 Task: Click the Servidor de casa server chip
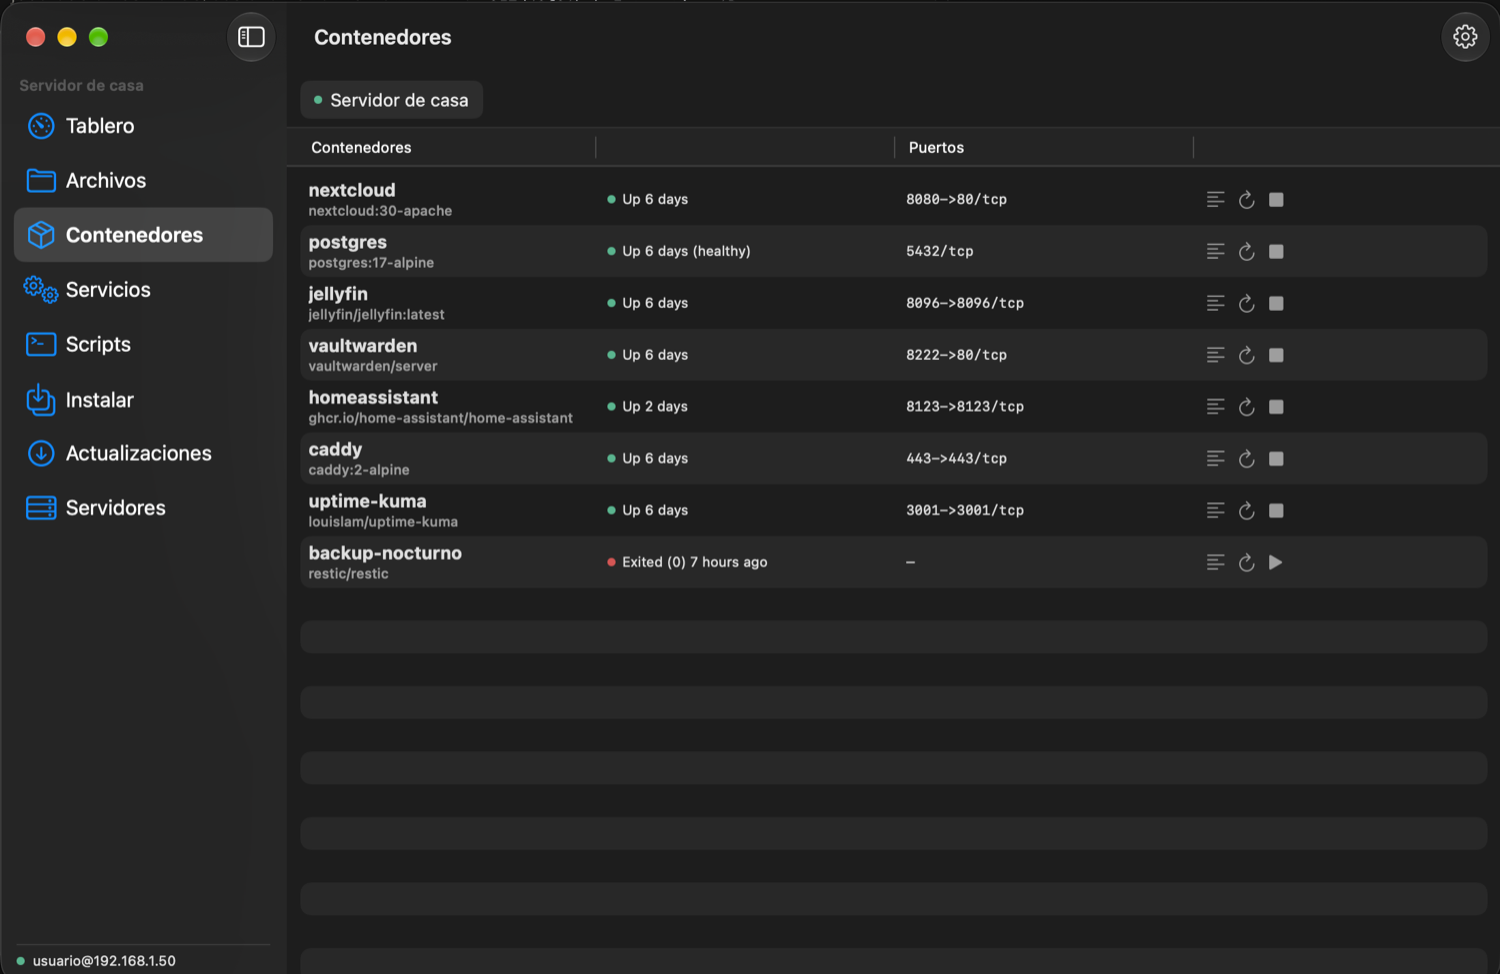point(391,100)
